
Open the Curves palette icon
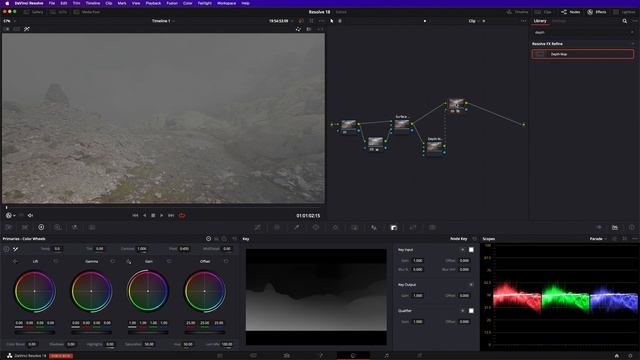[258, 227]
